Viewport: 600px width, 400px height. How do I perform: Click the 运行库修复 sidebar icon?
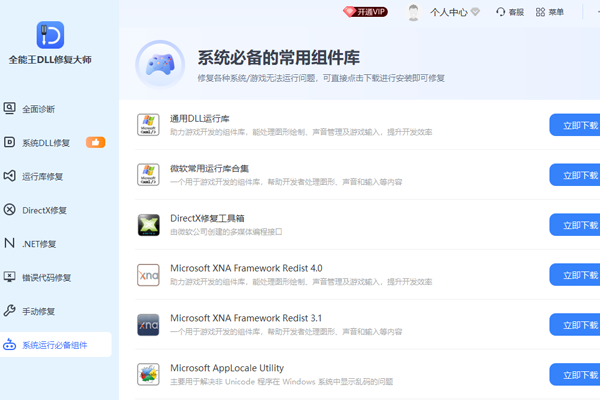[10, 176]
